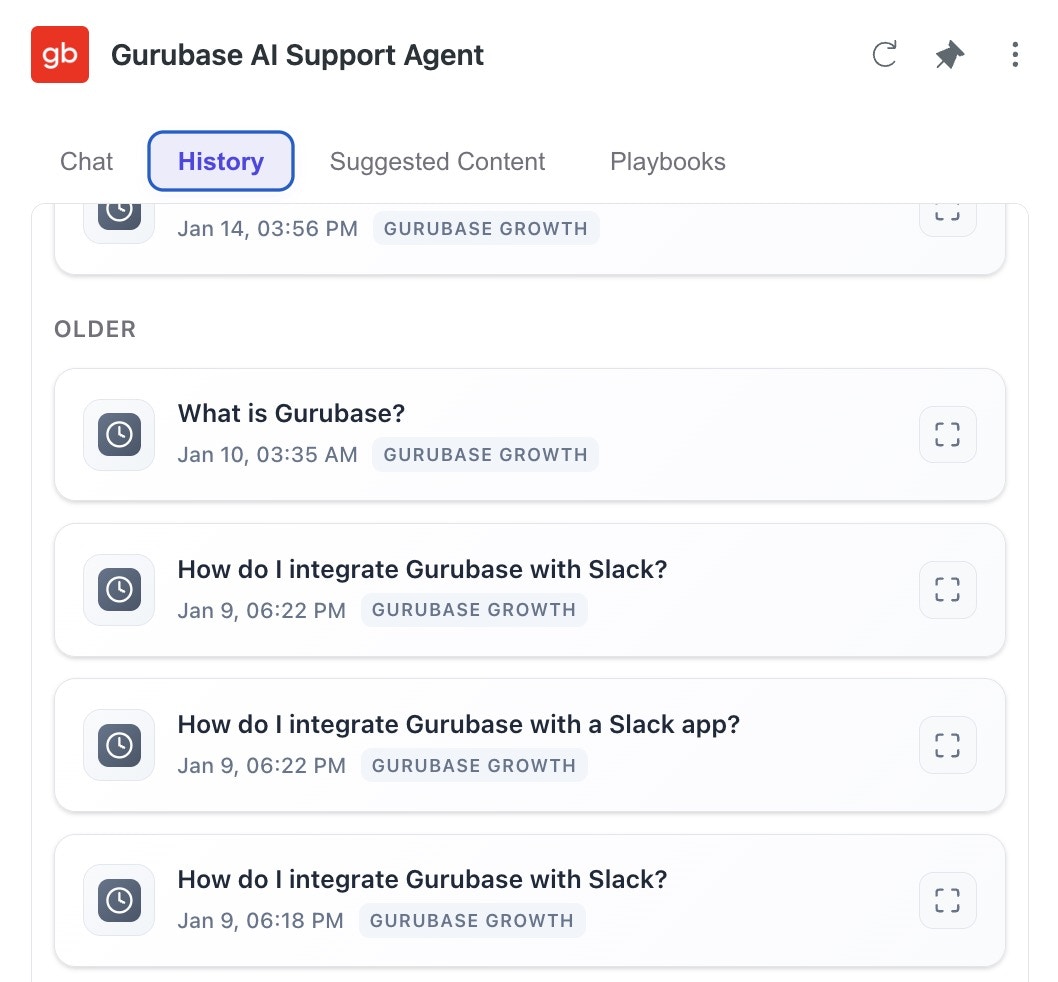Open the three-dot overflow menu

click(1015, 56)
